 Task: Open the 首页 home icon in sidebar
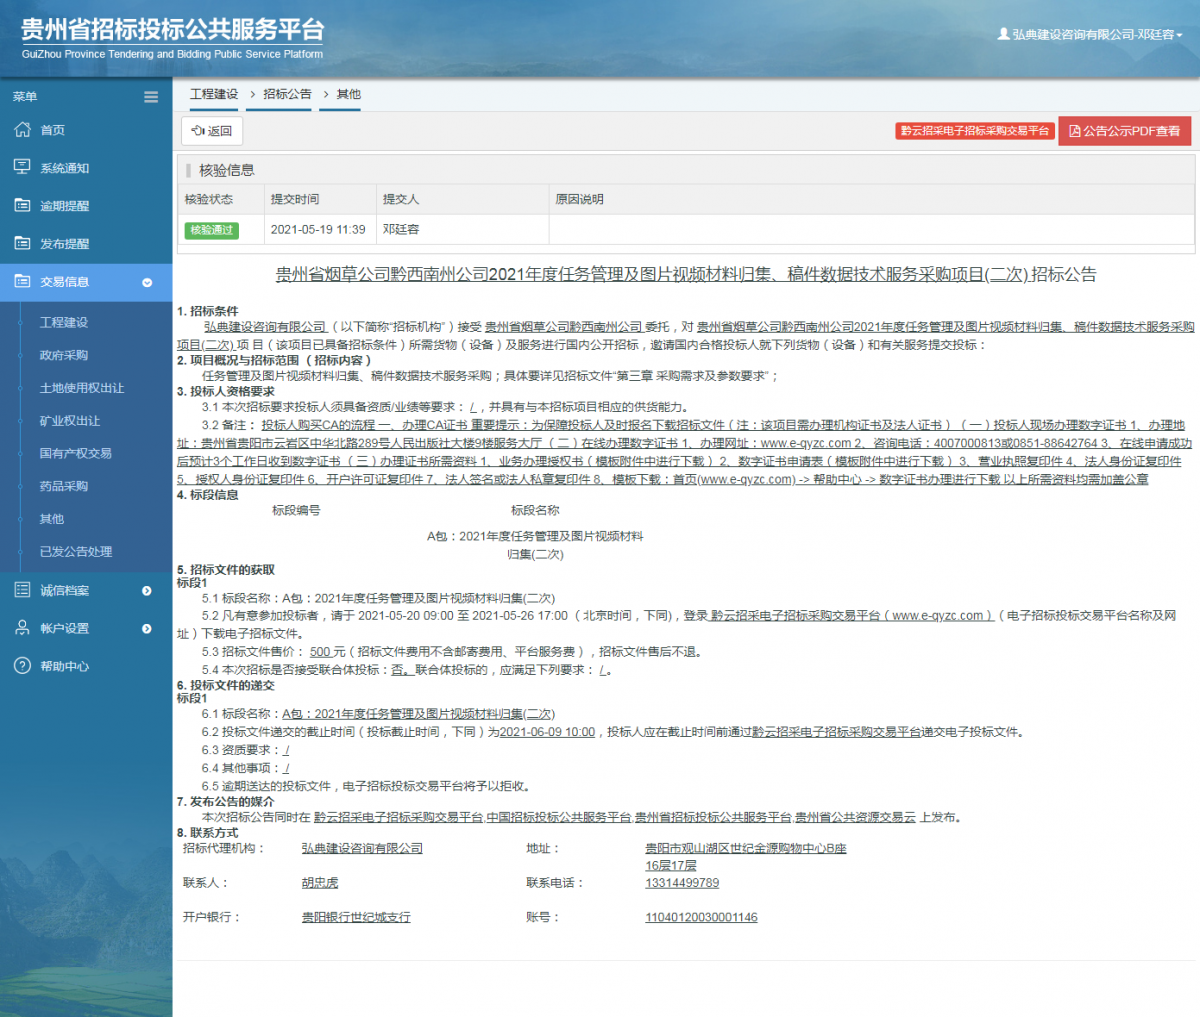point(23,129)
